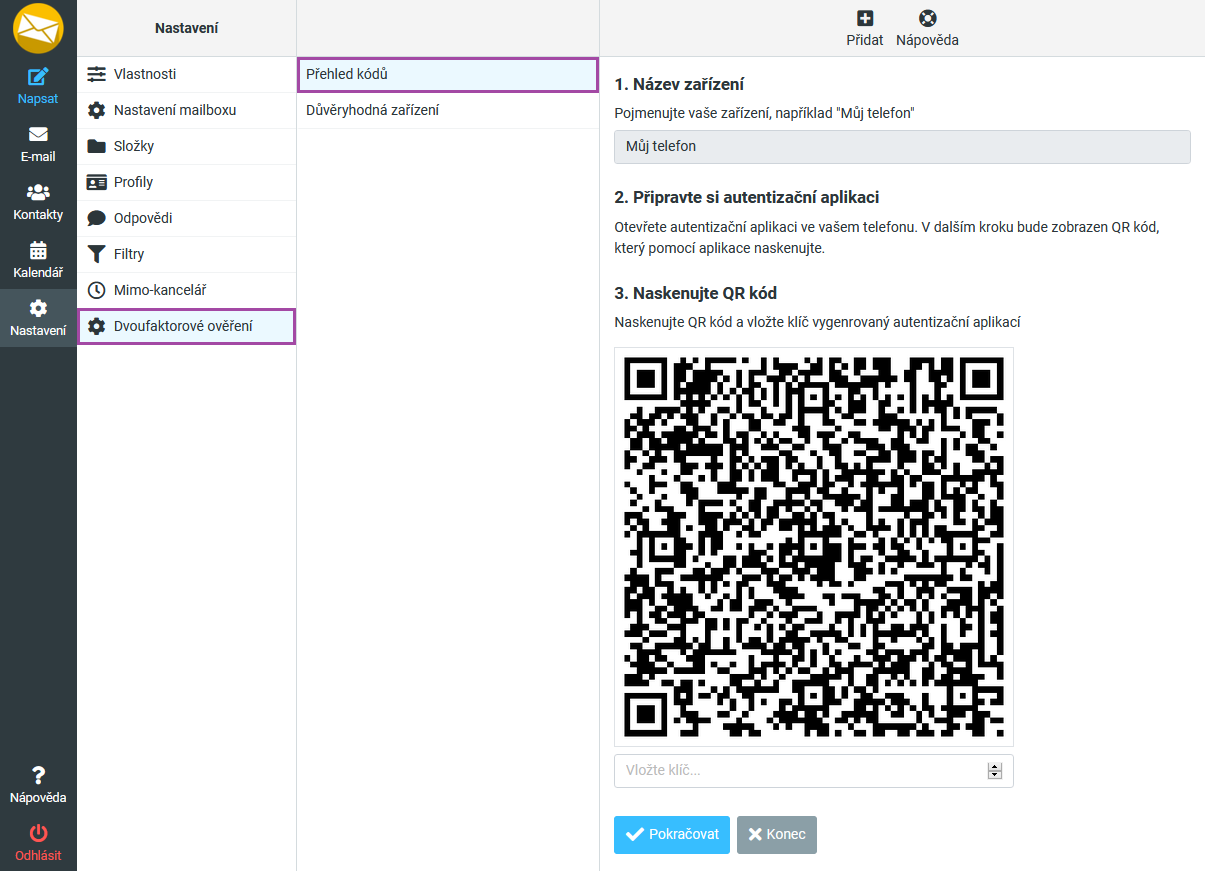Select Nastavení in left sidebar
The height and width of the screenshot is (871, 1205).
(x=38, y=318)
